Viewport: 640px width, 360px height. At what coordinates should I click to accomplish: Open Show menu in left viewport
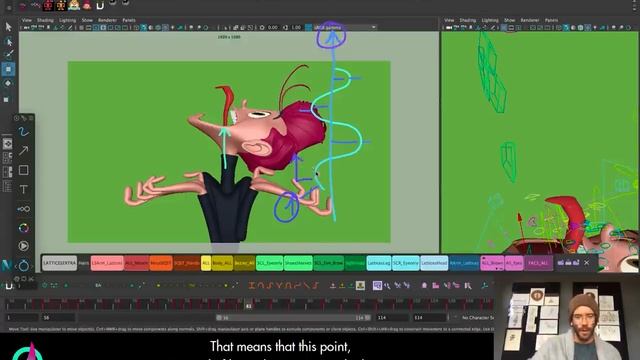(x=87, y=20)
